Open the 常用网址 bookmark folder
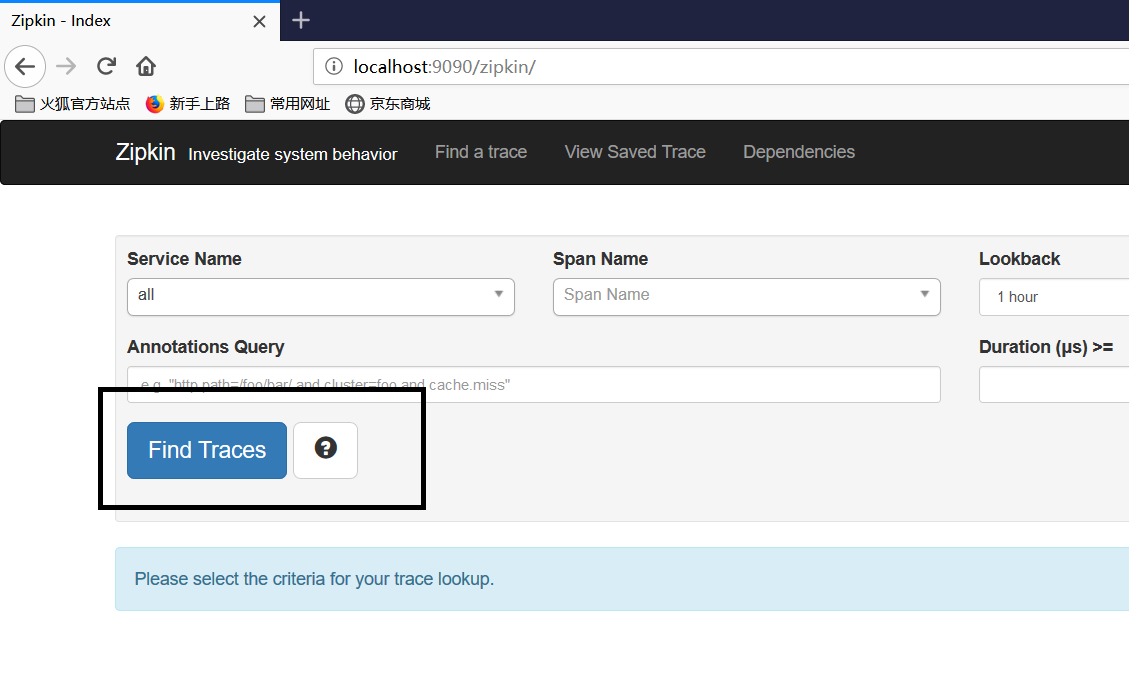The image size is (1129, 675). pos(287,104)
